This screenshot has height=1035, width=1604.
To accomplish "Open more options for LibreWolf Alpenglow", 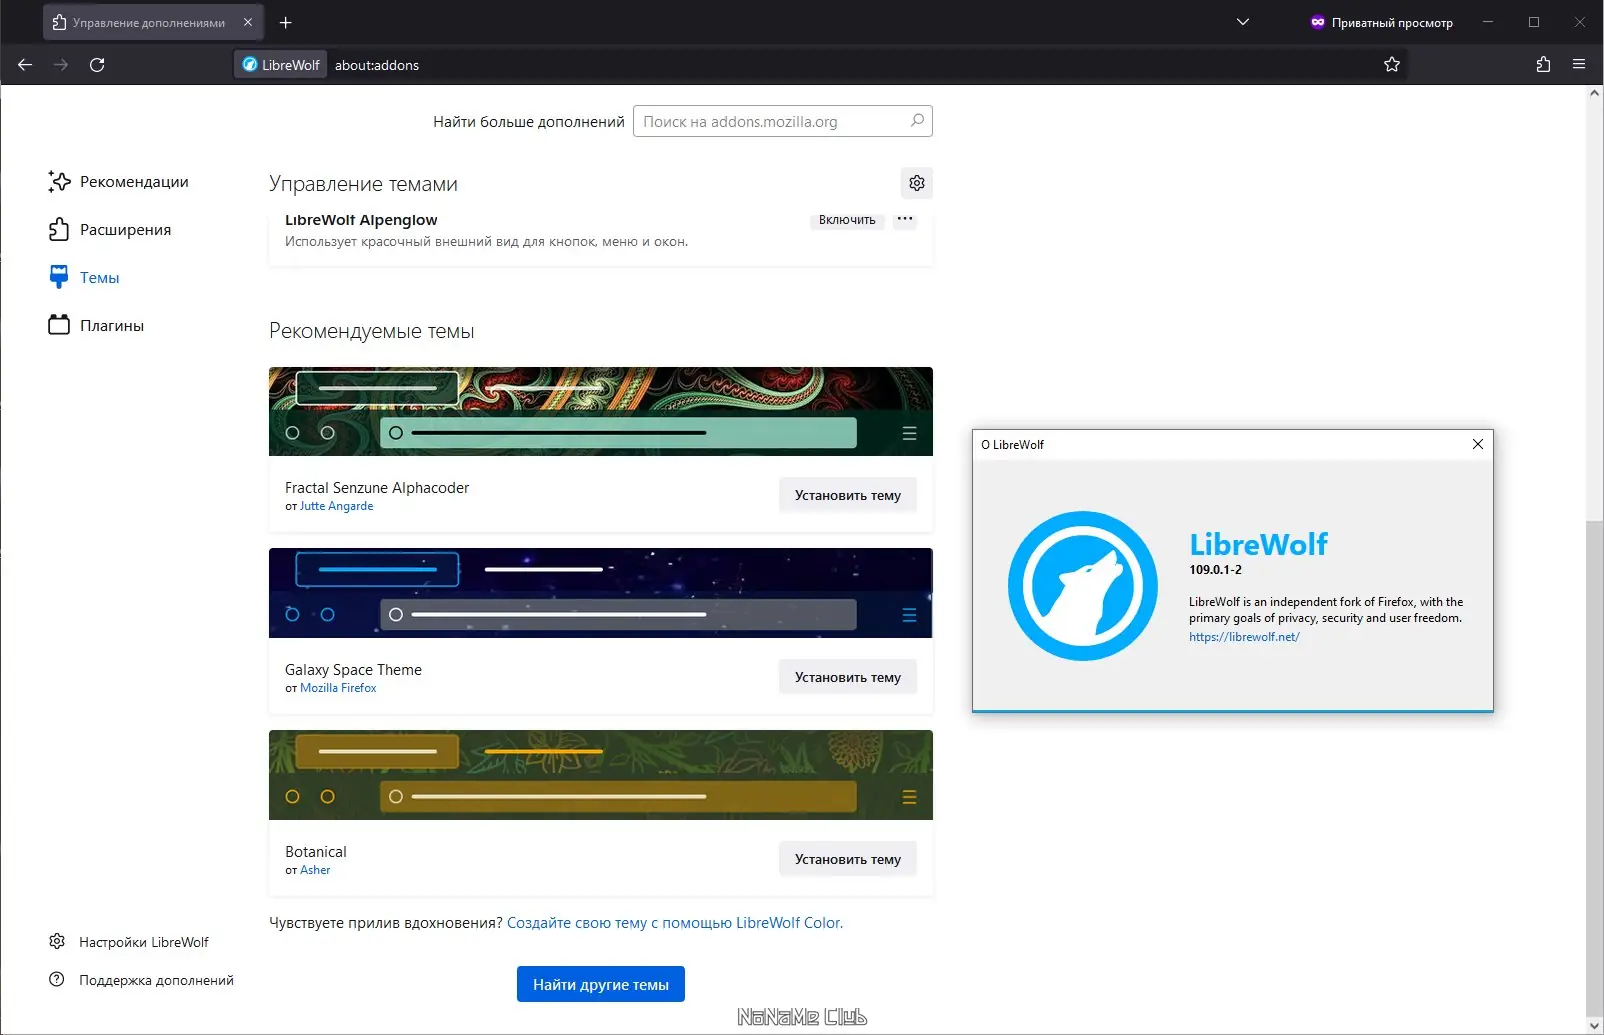I will click(905, 219).
